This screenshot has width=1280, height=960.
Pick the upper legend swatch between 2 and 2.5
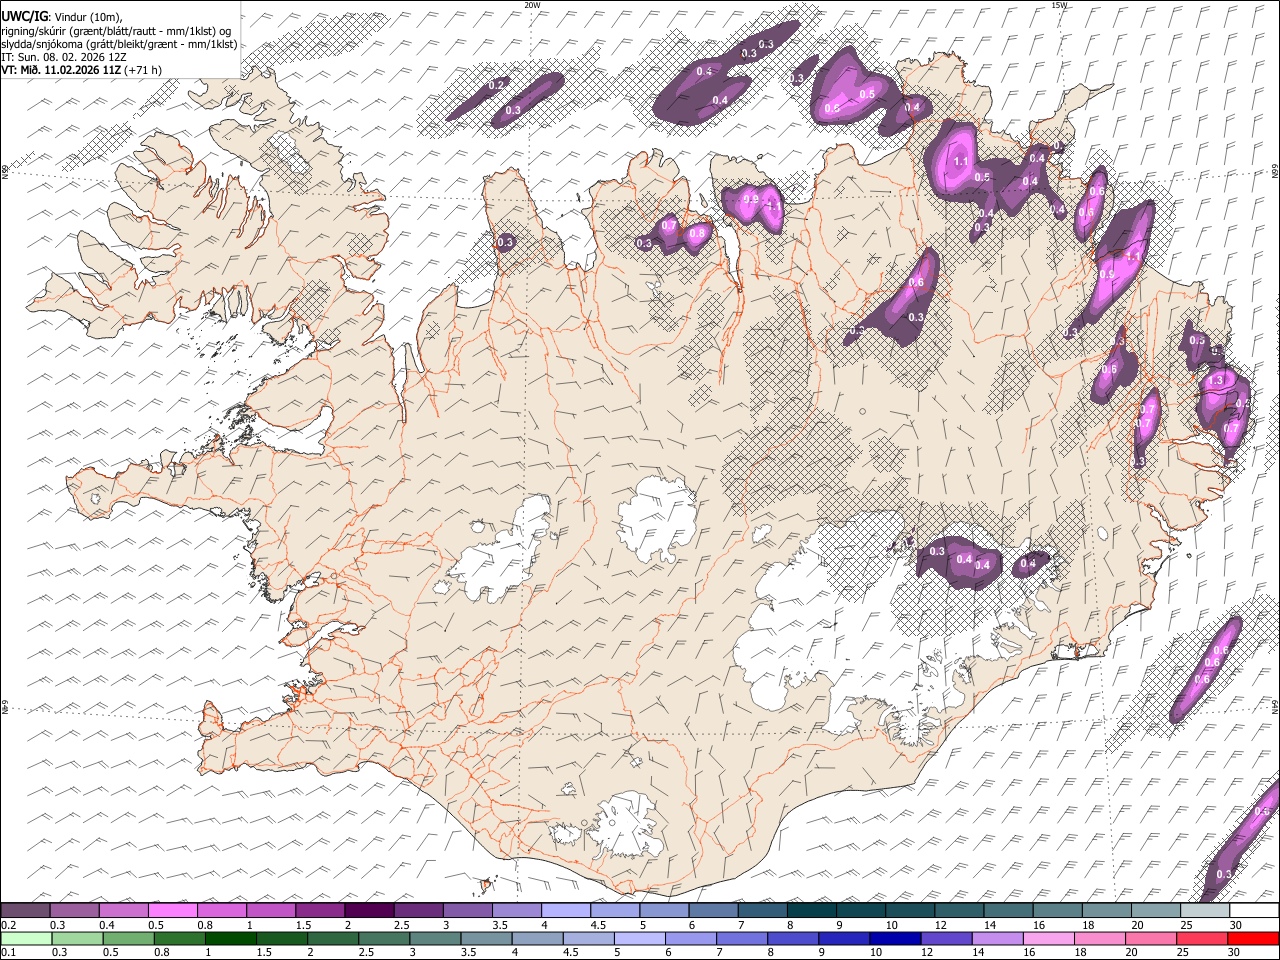pos(369,910)
